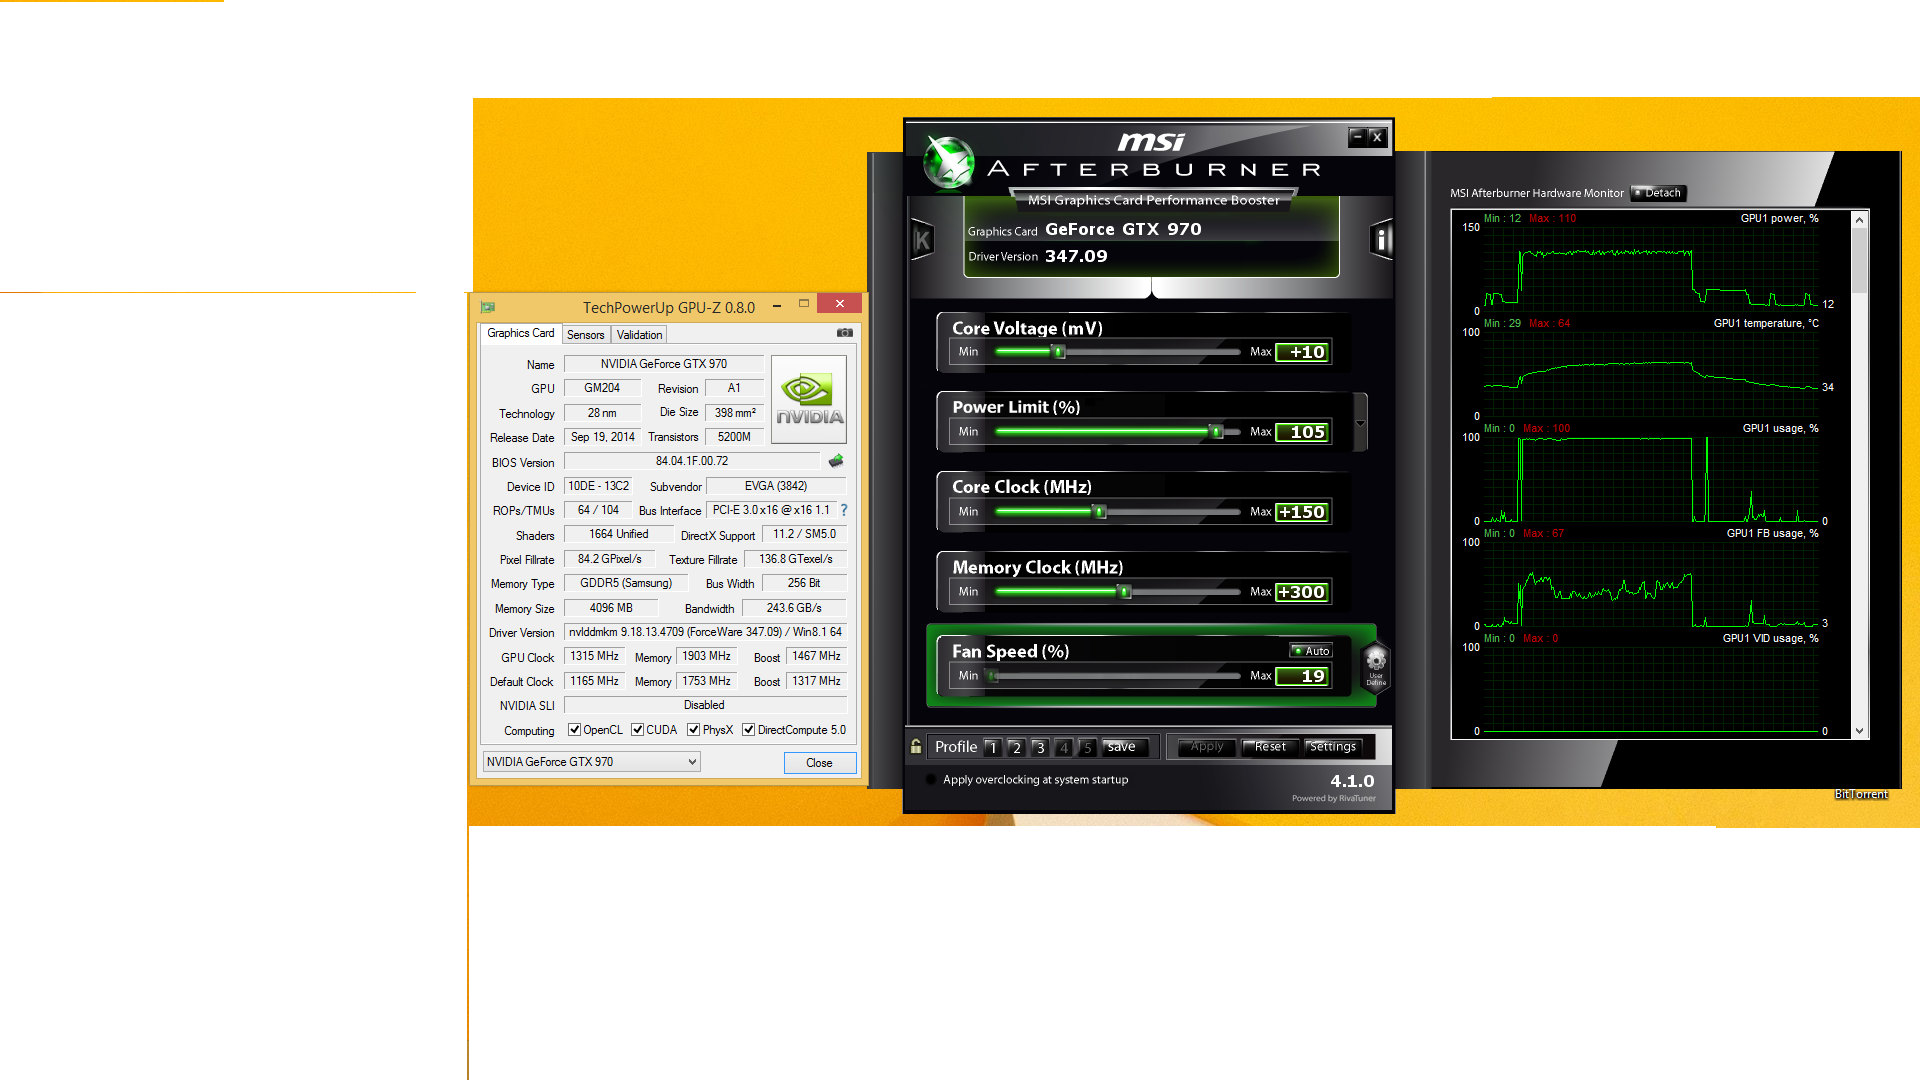
Task: Click the Core Voltage +10 value box
Action: pos(1303,352)
